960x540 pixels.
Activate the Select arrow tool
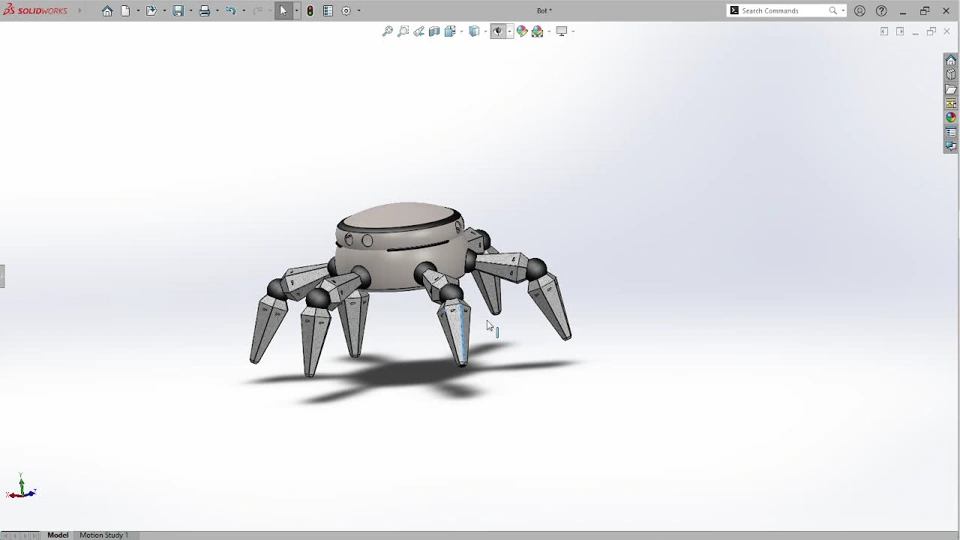283,11
